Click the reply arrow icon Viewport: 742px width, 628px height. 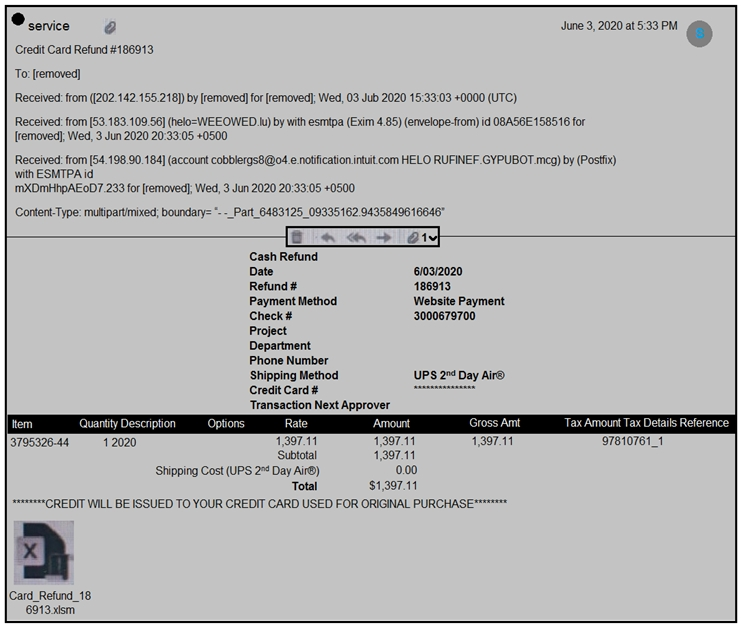(327, 237)
